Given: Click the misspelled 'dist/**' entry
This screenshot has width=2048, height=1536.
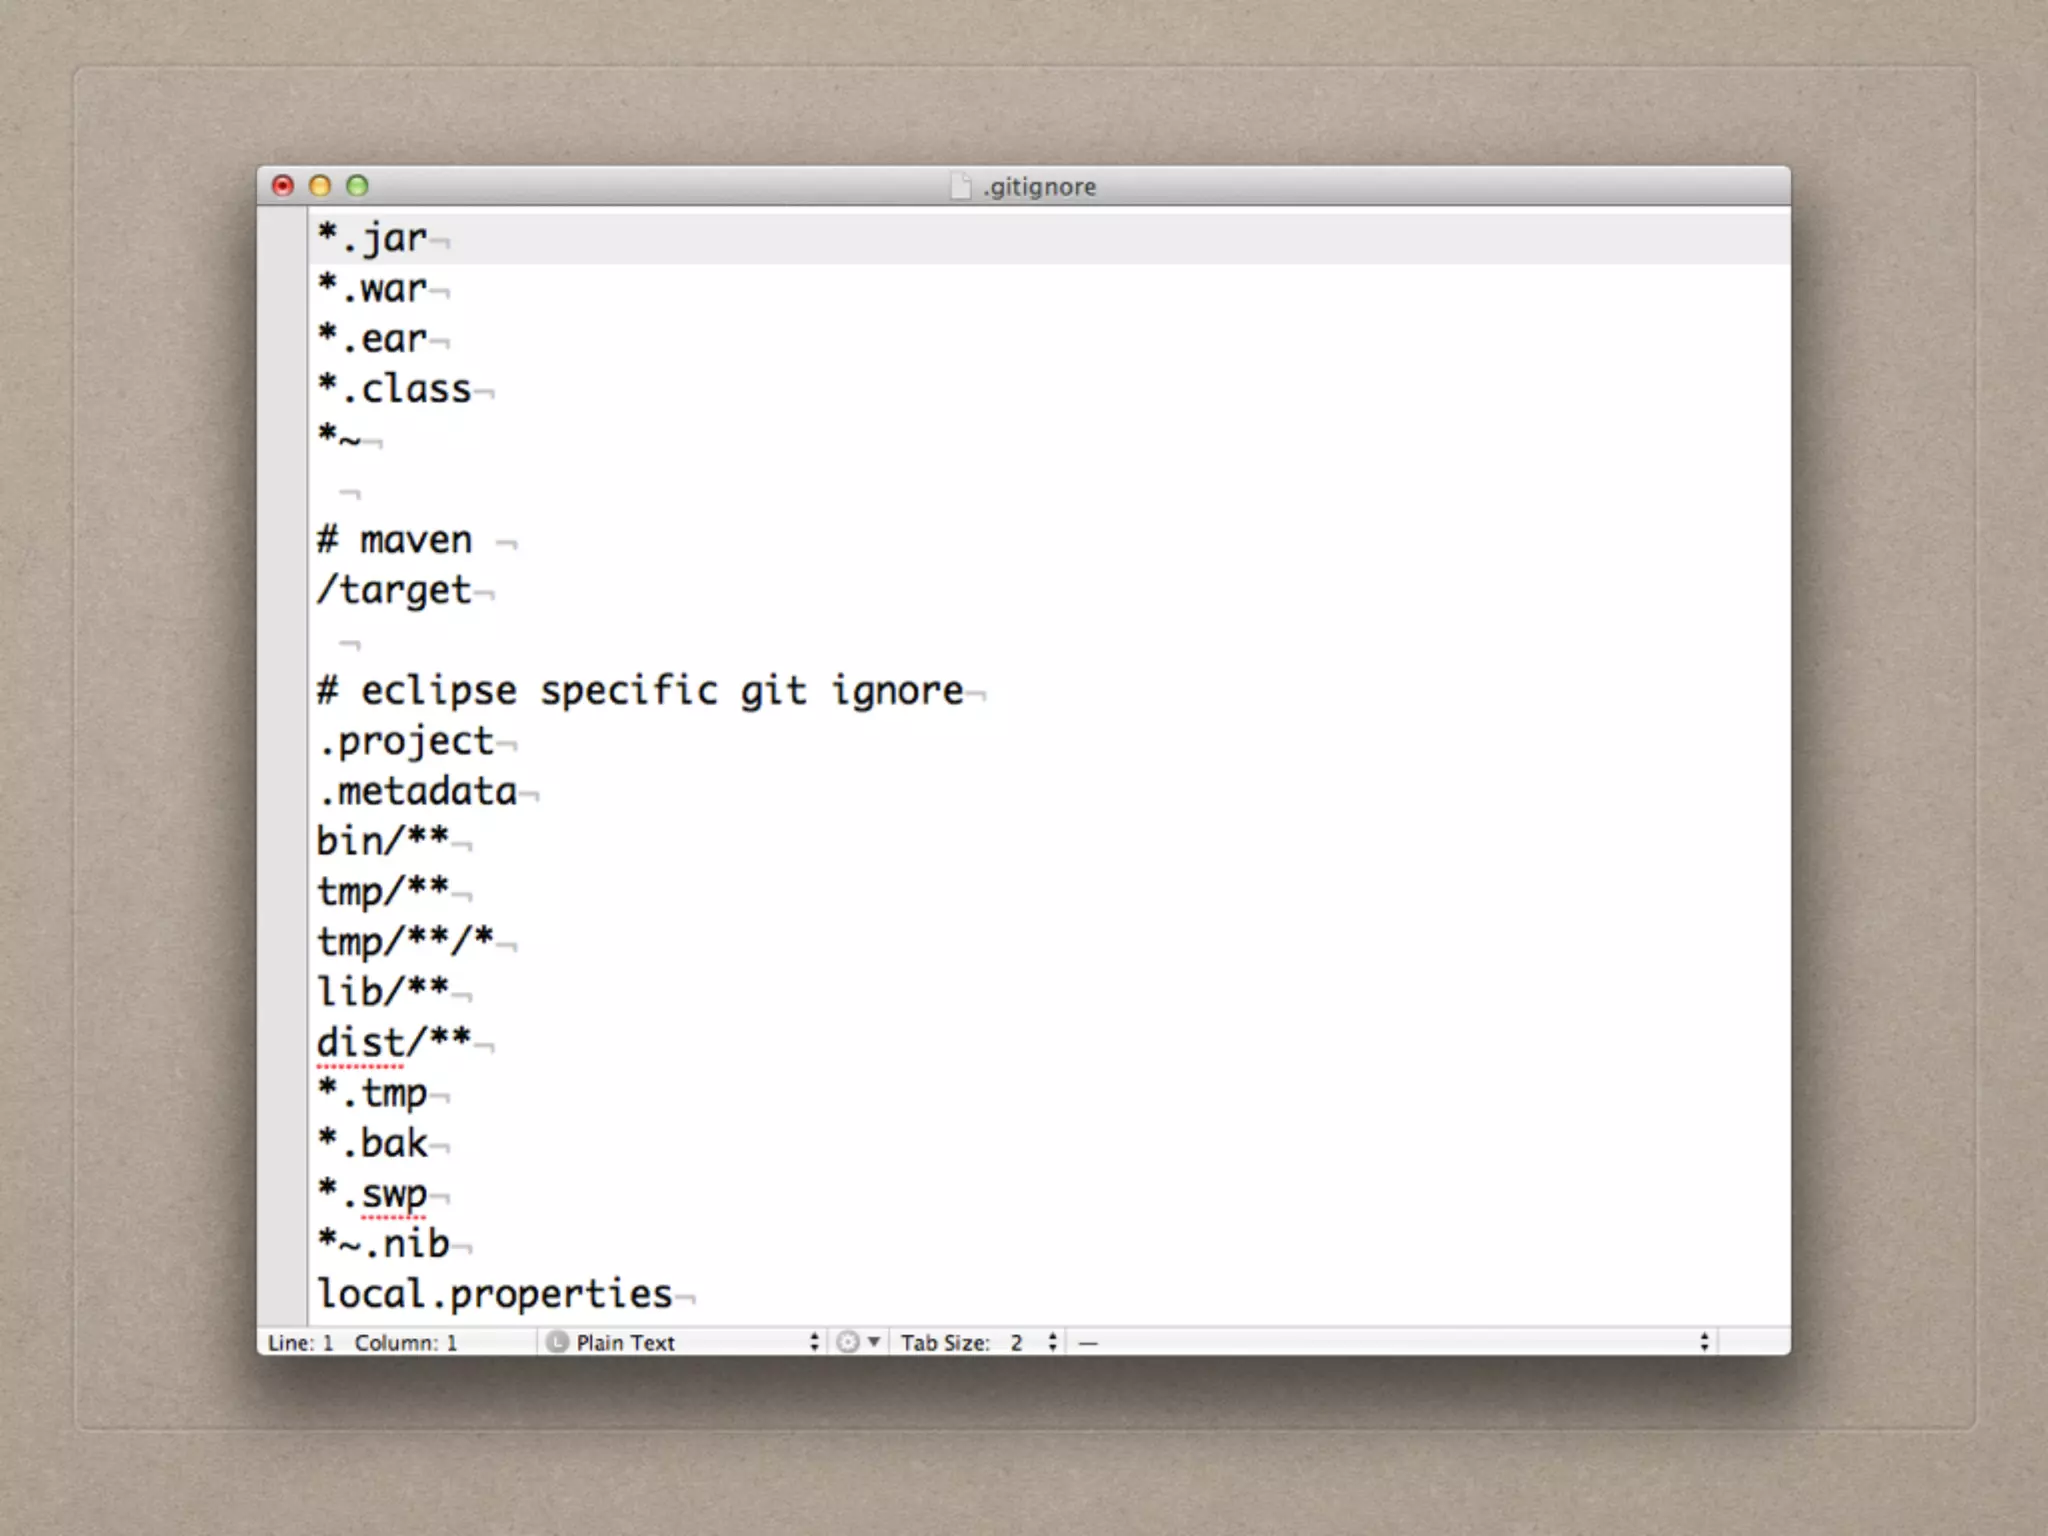Looking at the screenshot, I should coord(393,1042).
